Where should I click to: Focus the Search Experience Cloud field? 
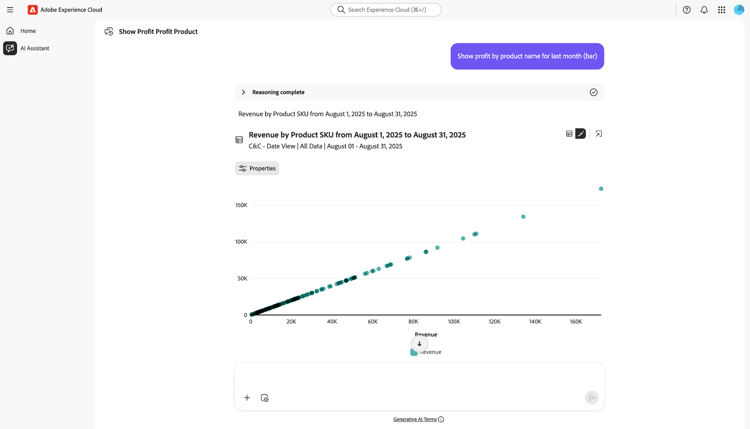[386, 10]
